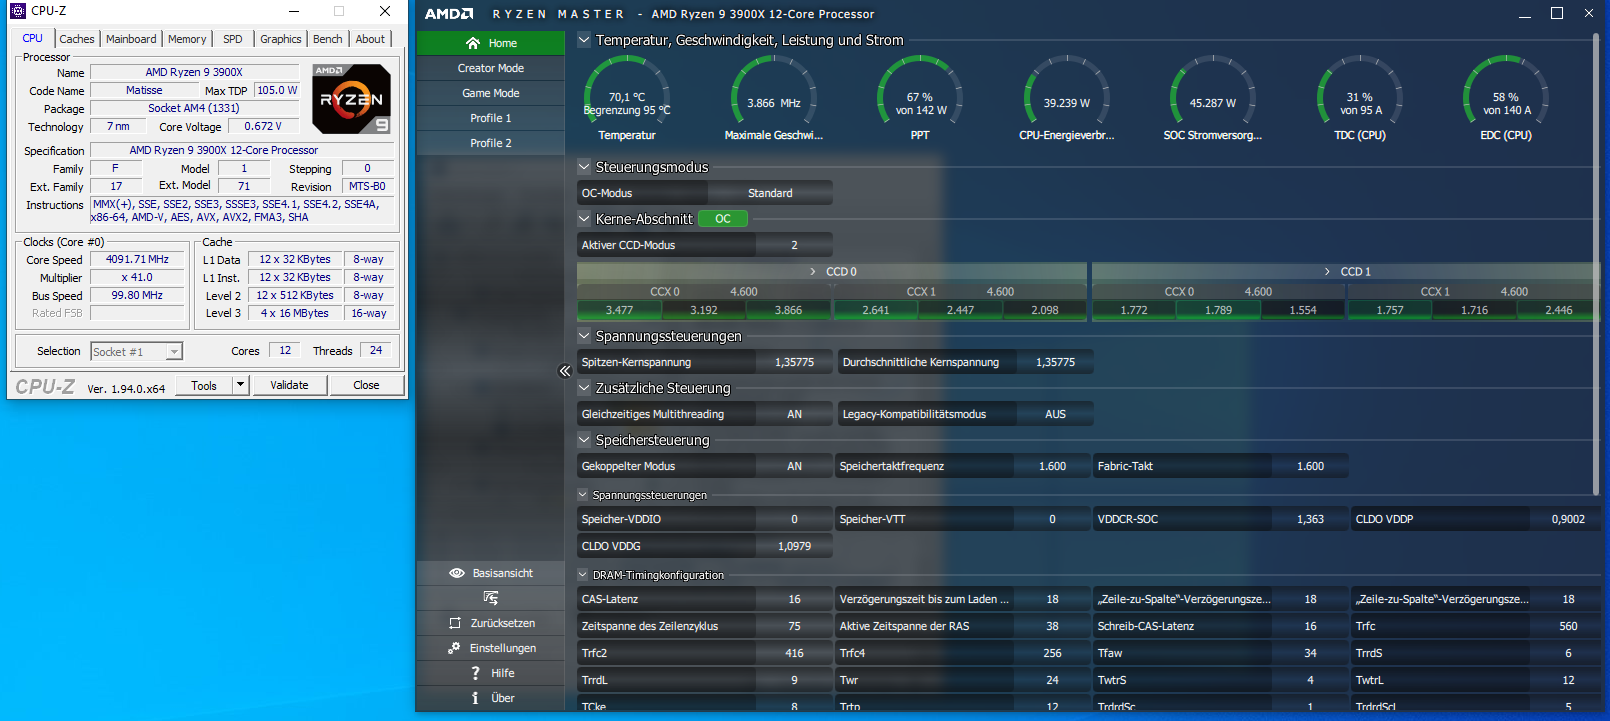1610x721 pixels.
Task: Click the Ryzen Master vertical scrollbar
Action: pos(1595,263)
